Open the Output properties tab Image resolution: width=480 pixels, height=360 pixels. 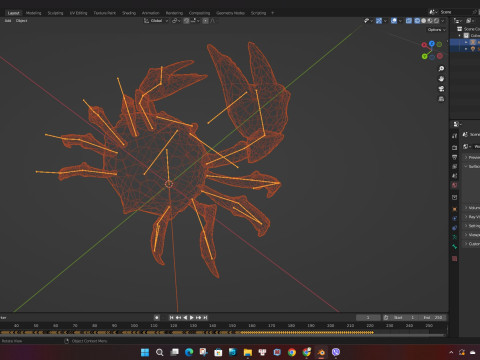[x=454, y=157]
